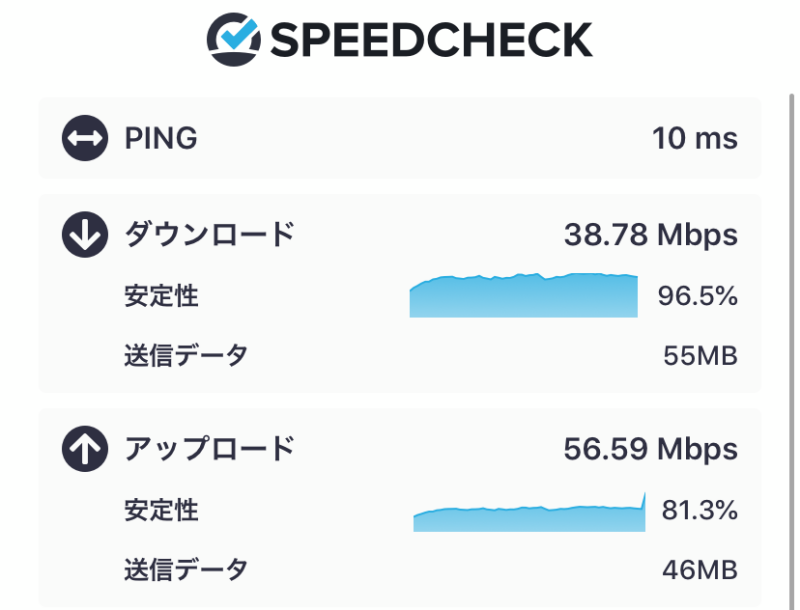Click the PING double-arrow icon

coord(84,138)
